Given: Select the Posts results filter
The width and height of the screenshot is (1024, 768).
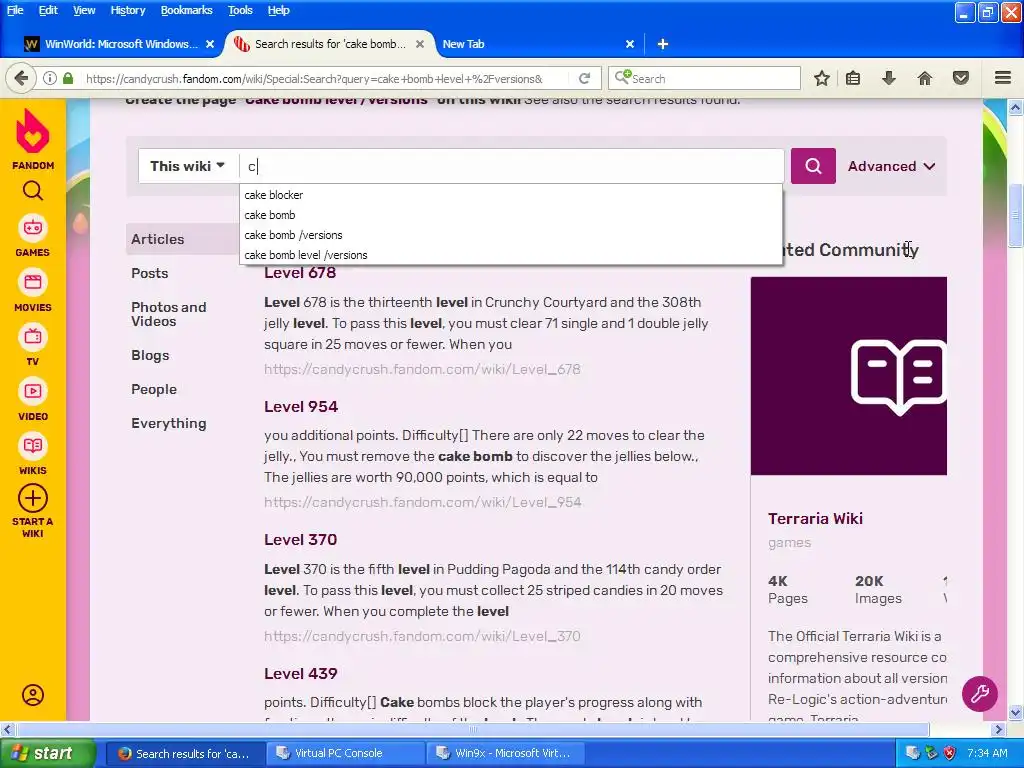Looking at the screenshot, I should coord(150,273).
